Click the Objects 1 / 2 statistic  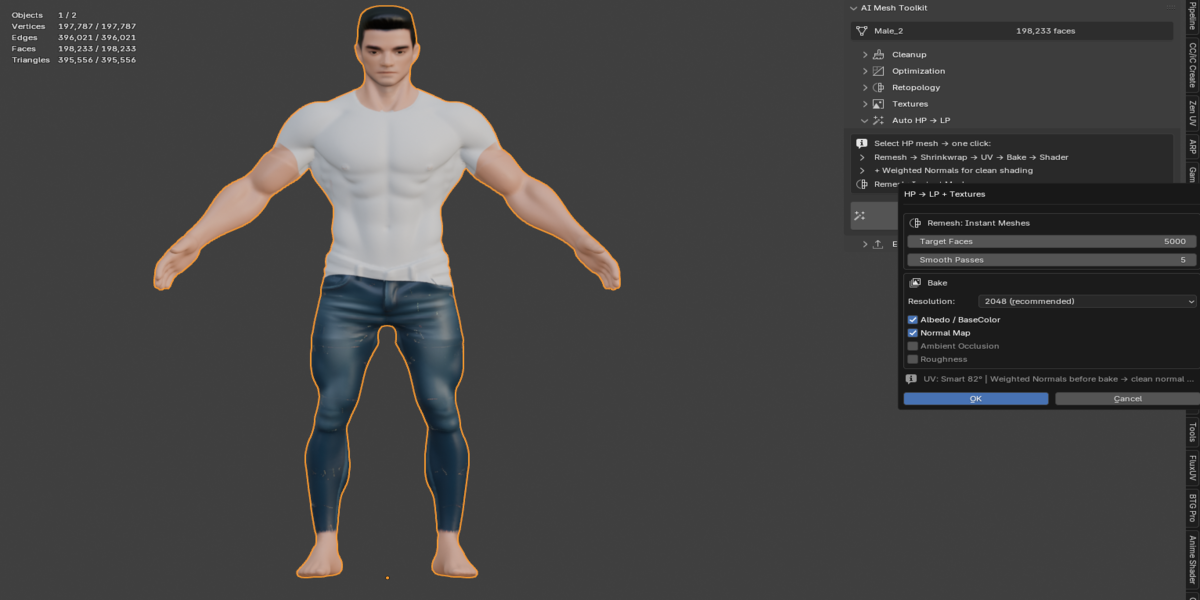tap(44, 15)
